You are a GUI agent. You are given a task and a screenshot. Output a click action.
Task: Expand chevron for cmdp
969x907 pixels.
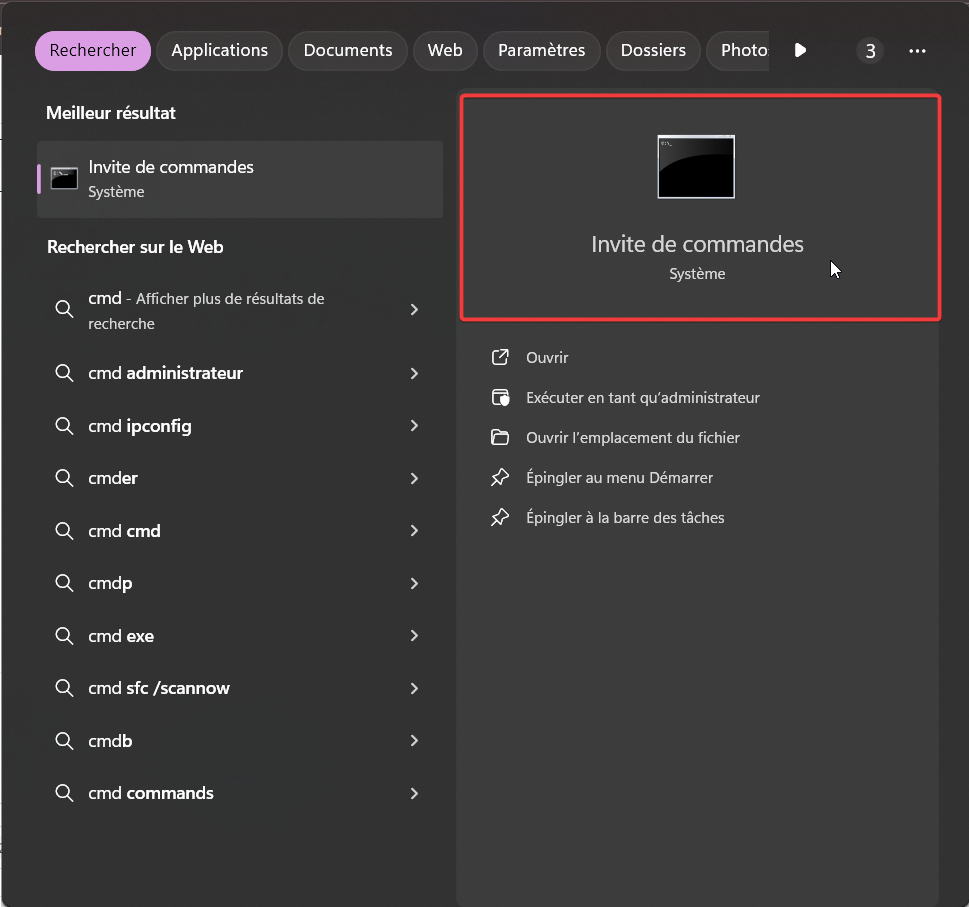pyautogui.click(x=414, y=583)
